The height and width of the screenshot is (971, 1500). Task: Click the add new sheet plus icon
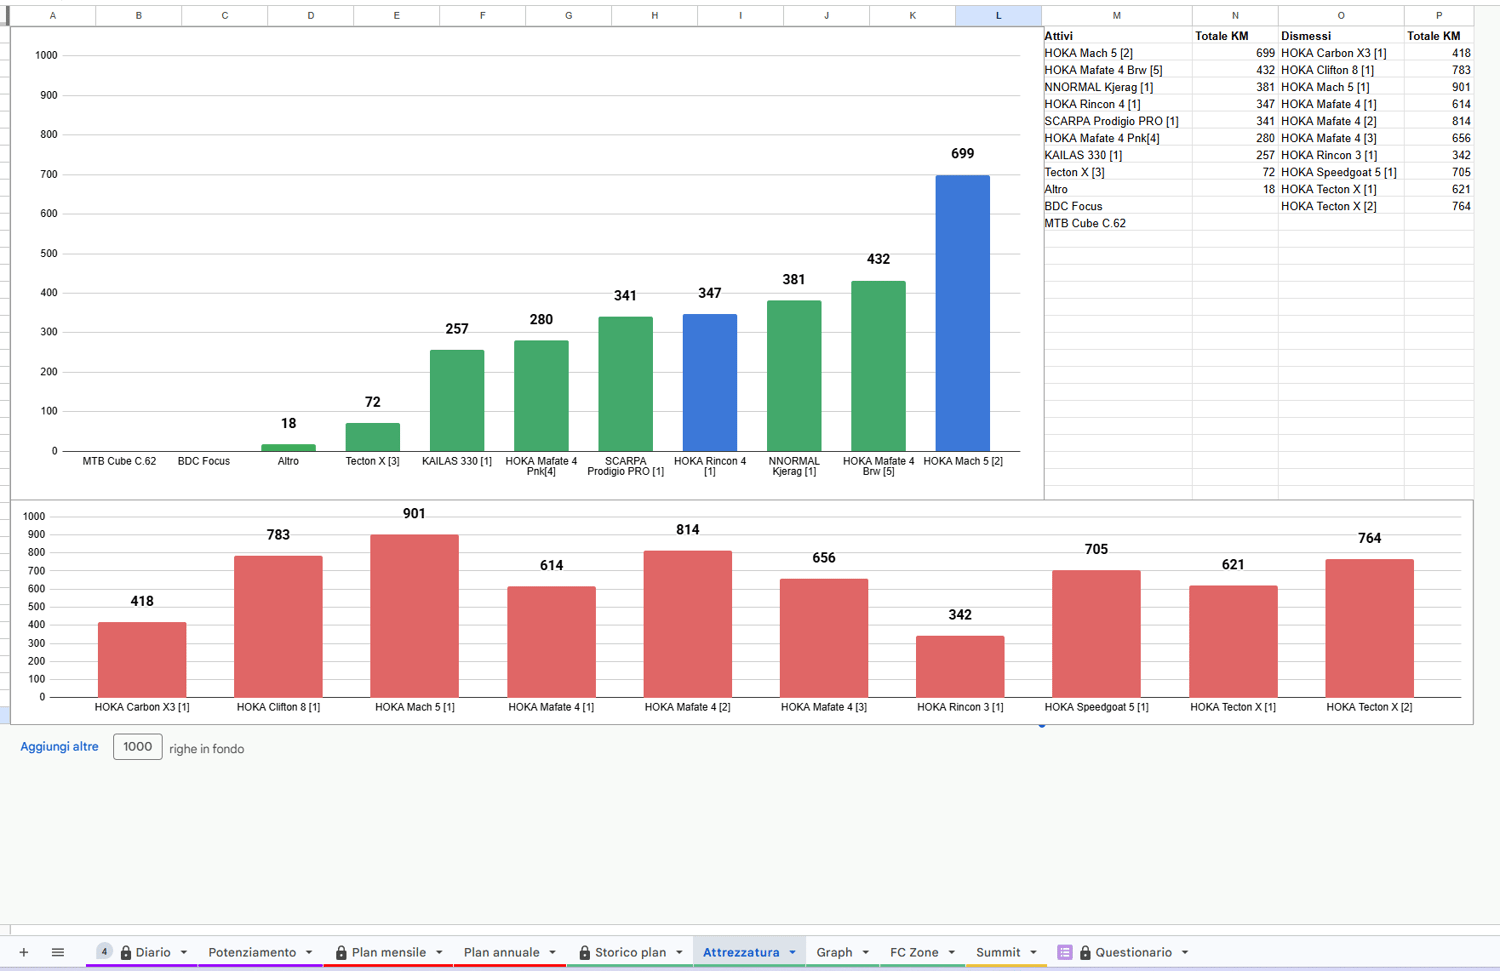pos(24,952)
